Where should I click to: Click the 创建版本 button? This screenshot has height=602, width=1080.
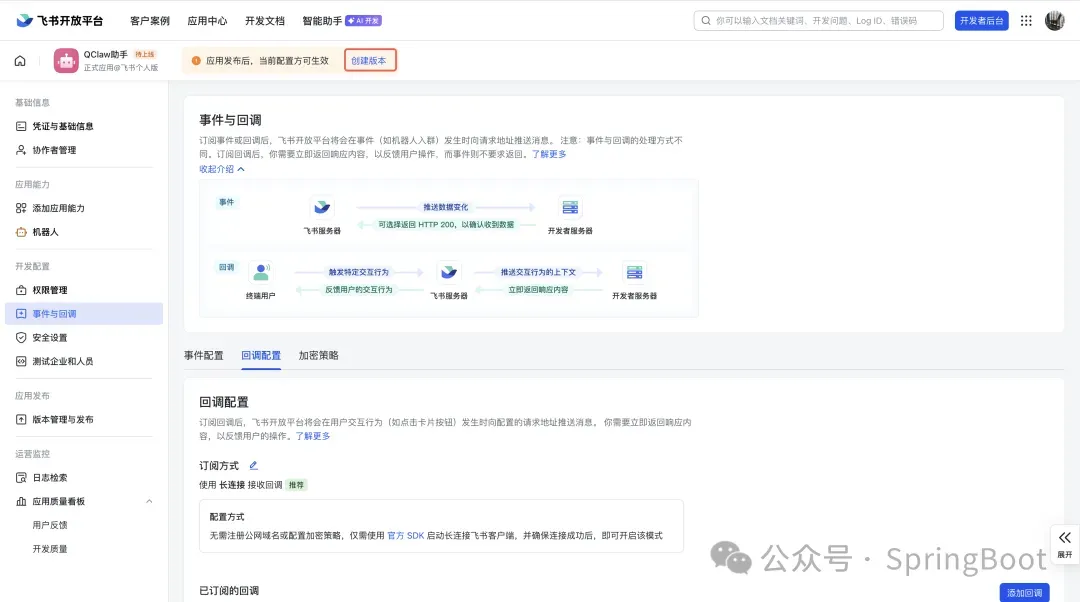click(369, 61)
